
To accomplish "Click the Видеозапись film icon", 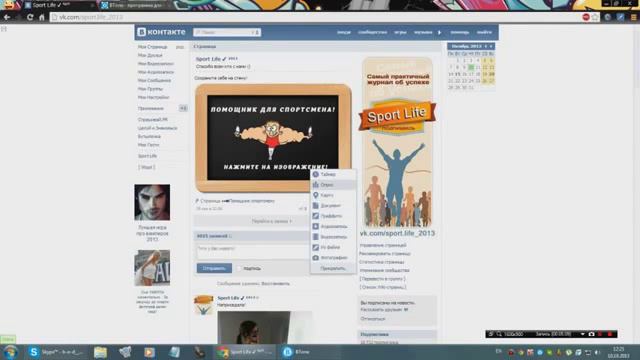I will 316,237.
